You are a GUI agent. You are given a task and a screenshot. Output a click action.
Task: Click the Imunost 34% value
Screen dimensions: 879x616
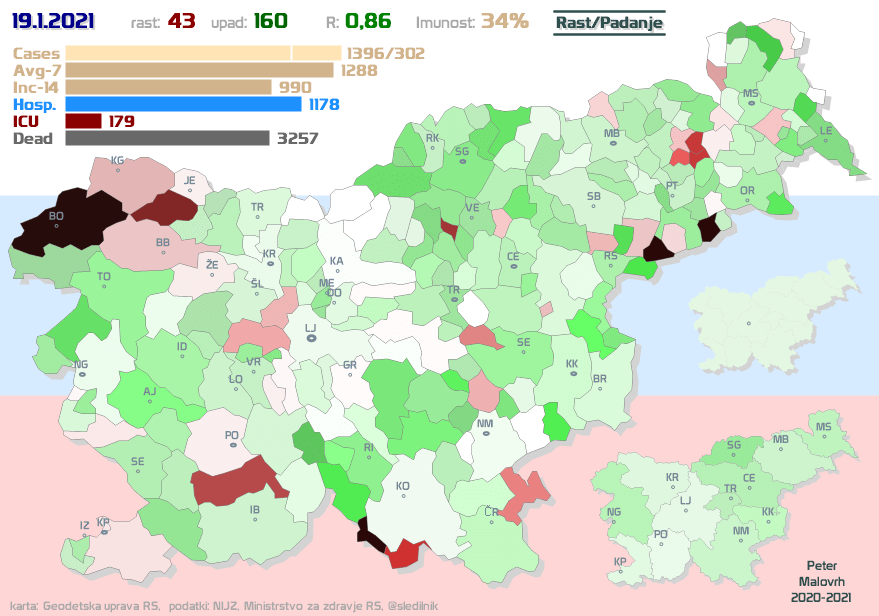click(504, 21)
